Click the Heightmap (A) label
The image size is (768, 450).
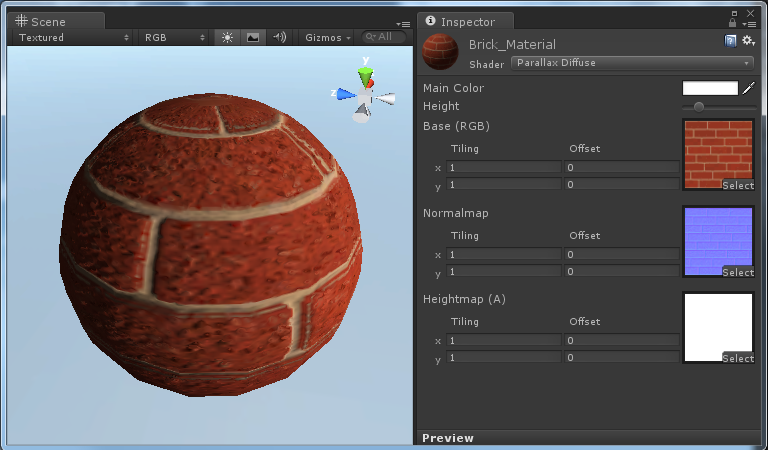pyautogui.click(x=464, y=299)
